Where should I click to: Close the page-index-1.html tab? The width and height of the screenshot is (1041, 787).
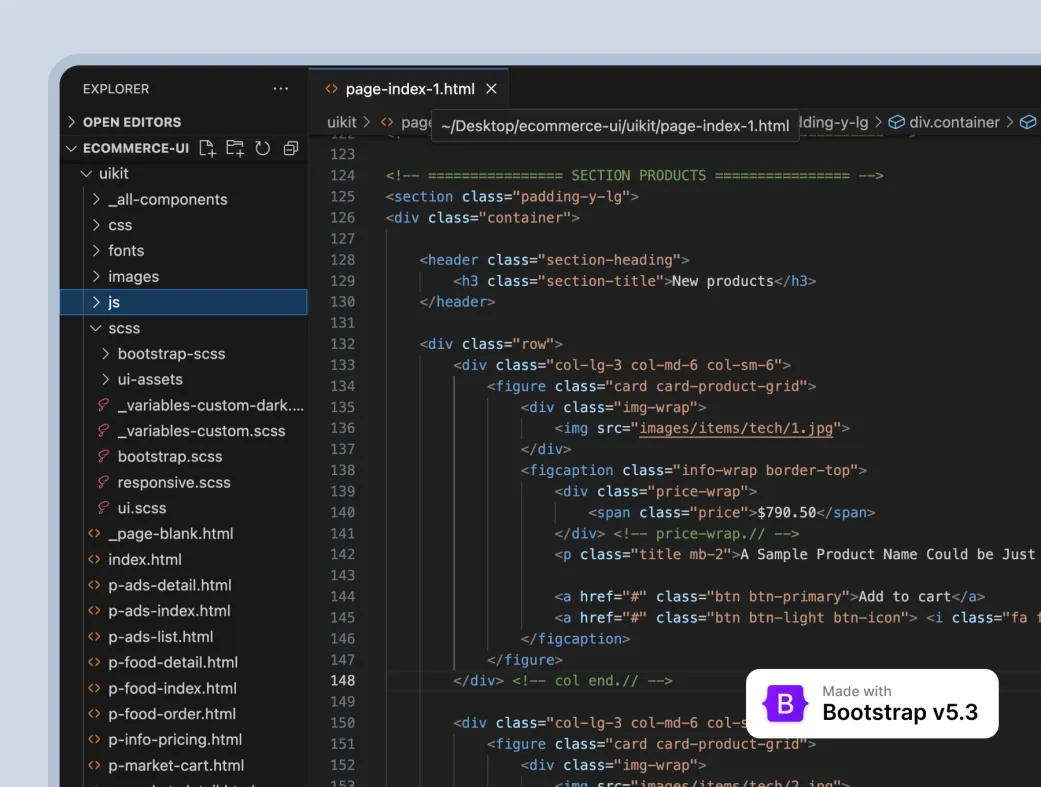point(491,89)
